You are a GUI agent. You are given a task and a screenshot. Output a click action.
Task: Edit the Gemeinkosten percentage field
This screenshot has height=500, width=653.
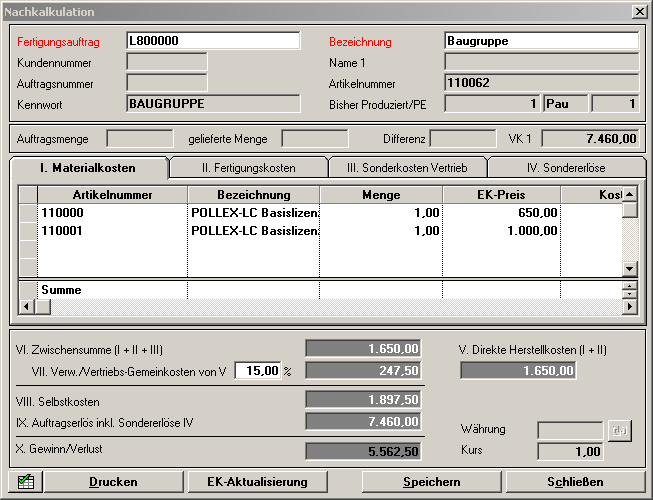pyautogui.click(x=256, y=370)
